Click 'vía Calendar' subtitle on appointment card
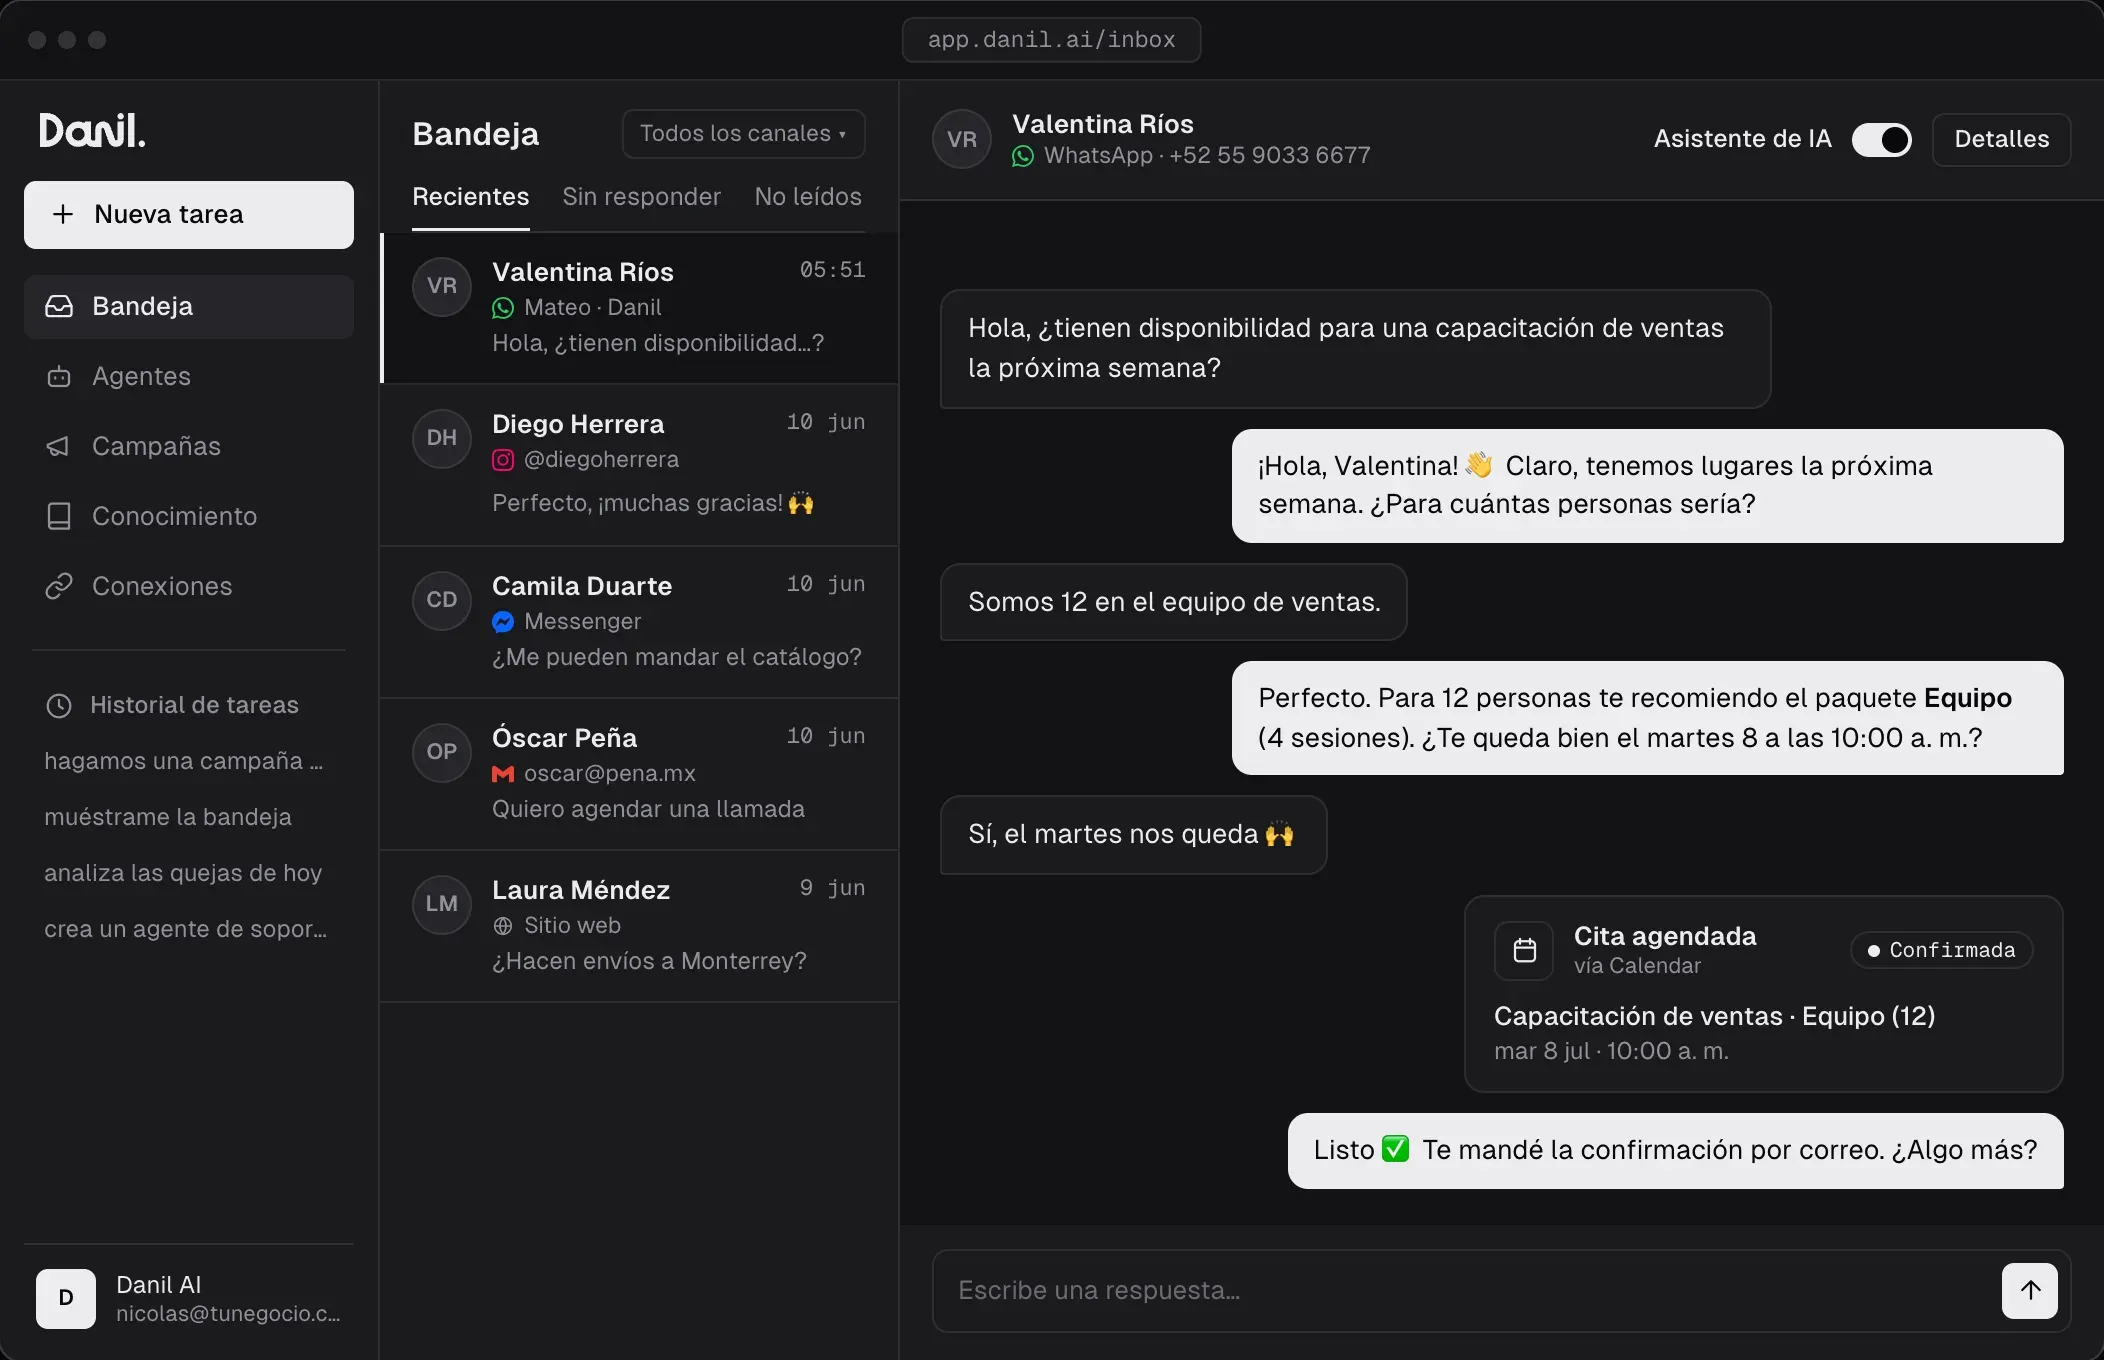This screenshot has height=1360, width=2104. [x=1637, y=966]
